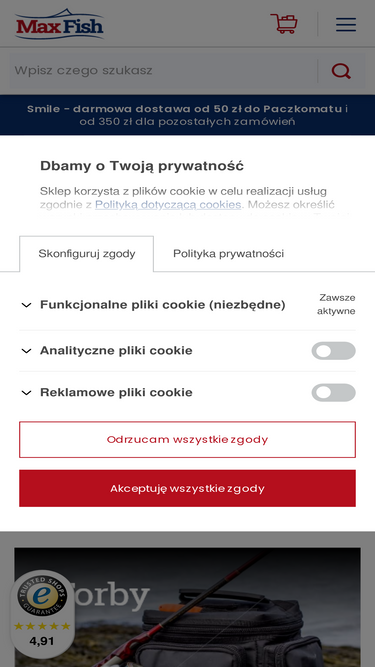375x667 pixels.
Task: Click the Smile darmowa dostawa banner
Action: click(x=188, y=115)
